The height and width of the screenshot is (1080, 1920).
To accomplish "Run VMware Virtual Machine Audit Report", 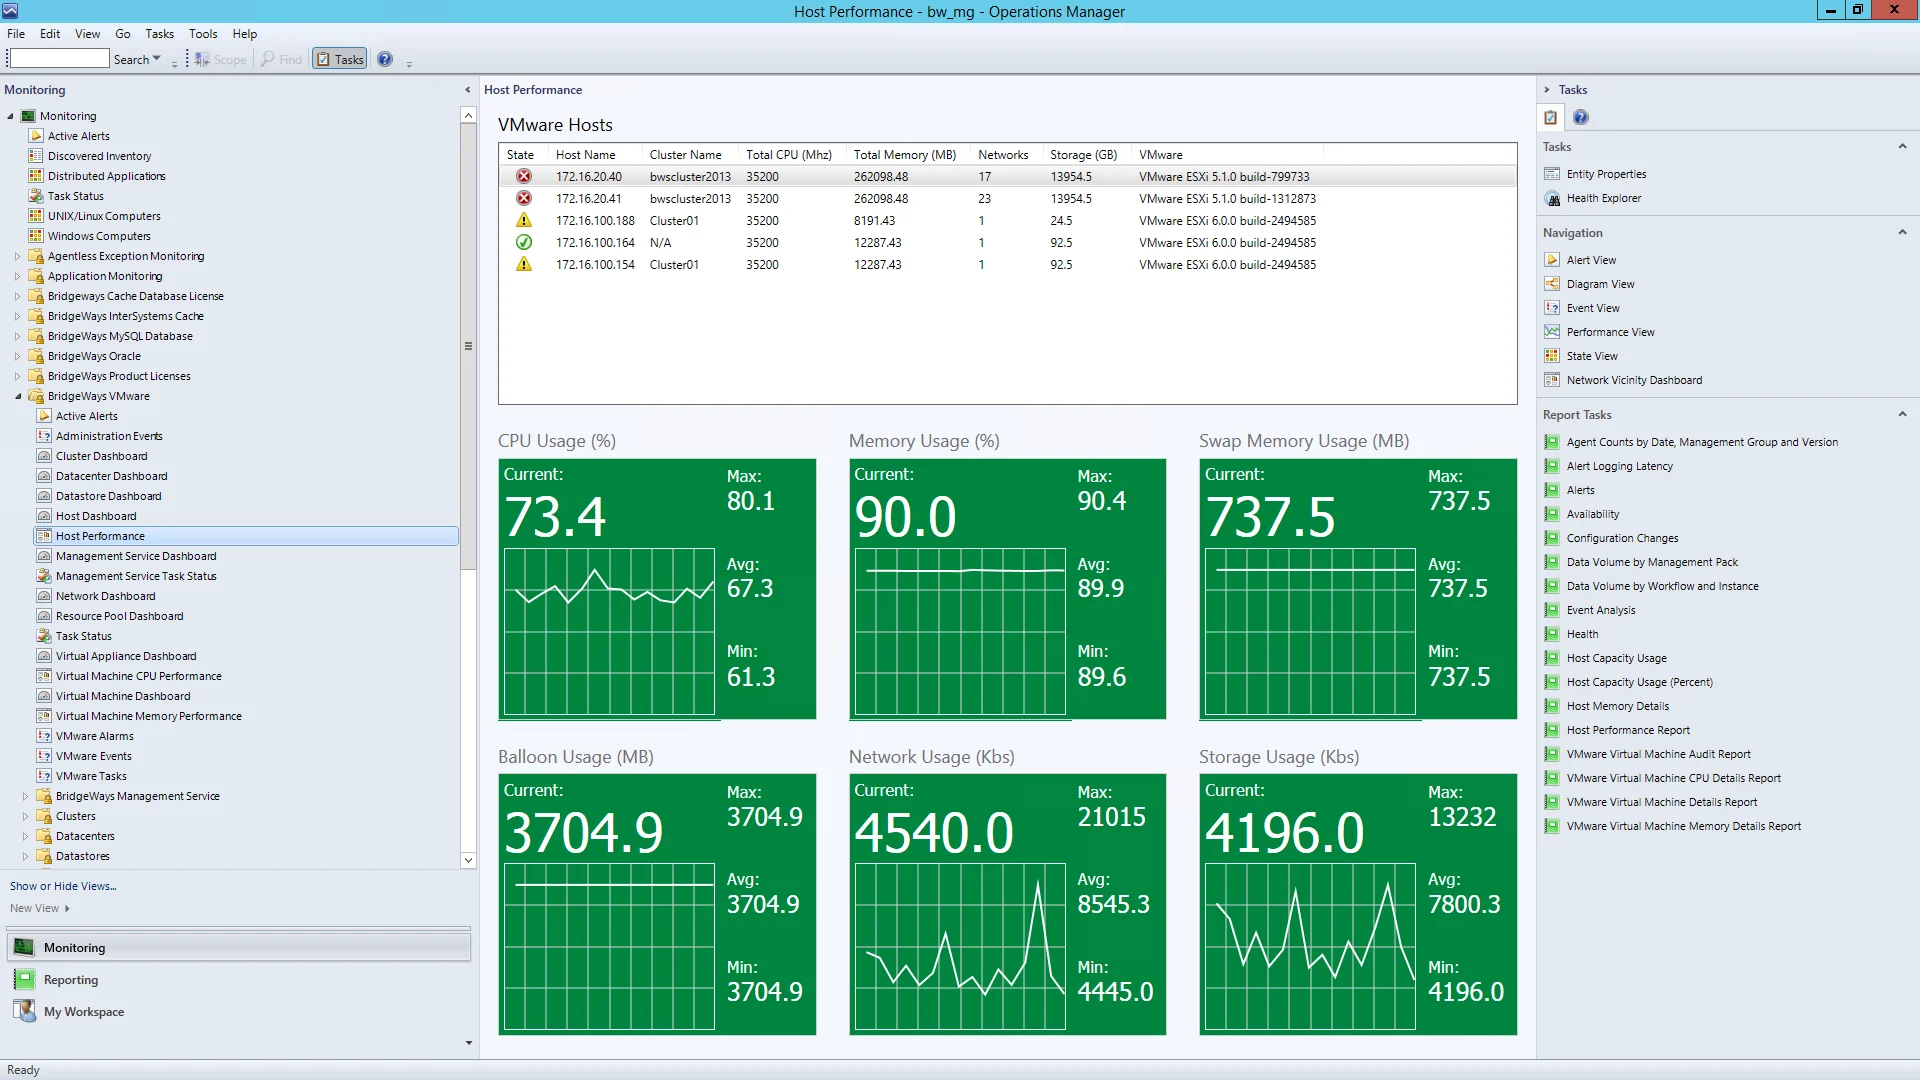I will pos(1658,754).
